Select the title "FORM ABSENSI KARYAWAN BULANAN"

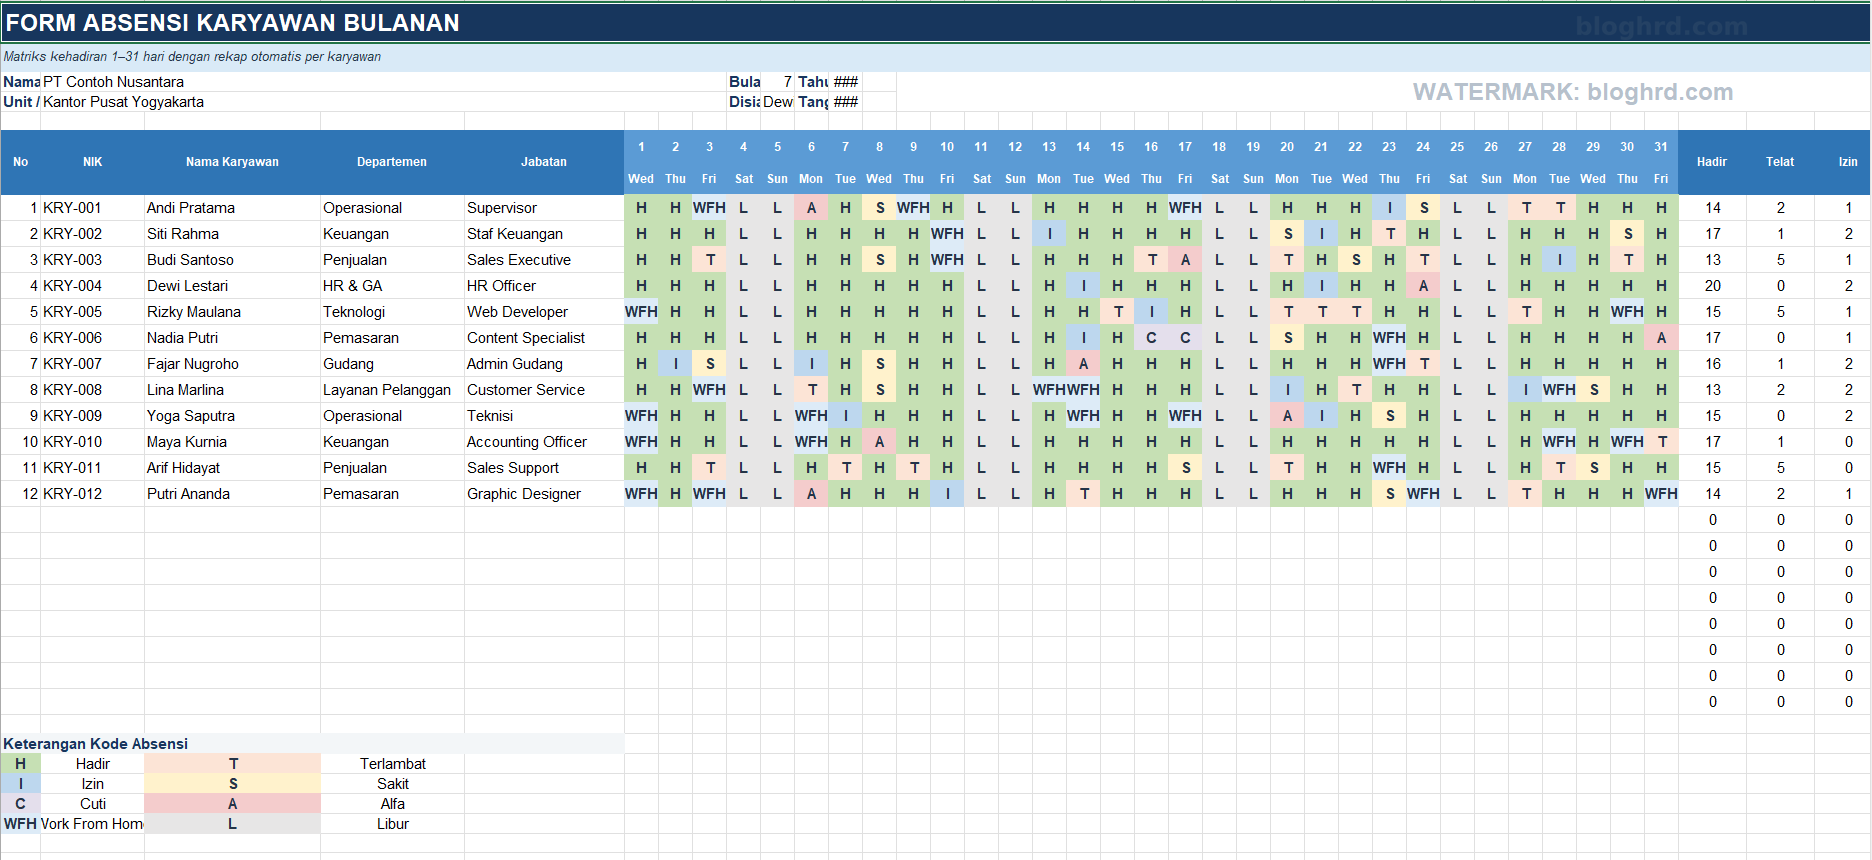pos(232,22)
